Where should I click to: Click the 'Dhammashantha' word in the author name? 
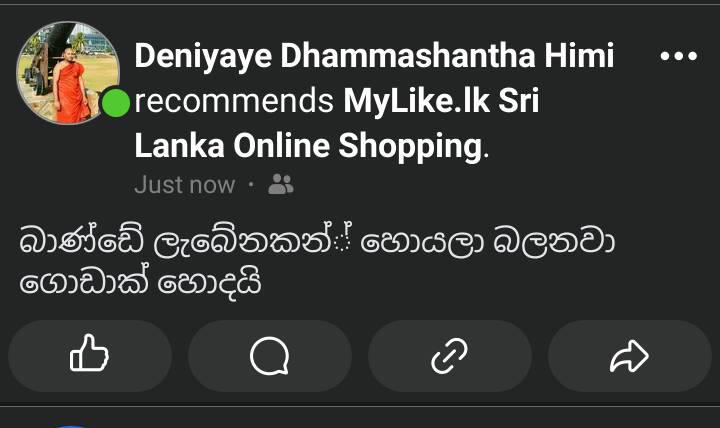pos(408,56)
